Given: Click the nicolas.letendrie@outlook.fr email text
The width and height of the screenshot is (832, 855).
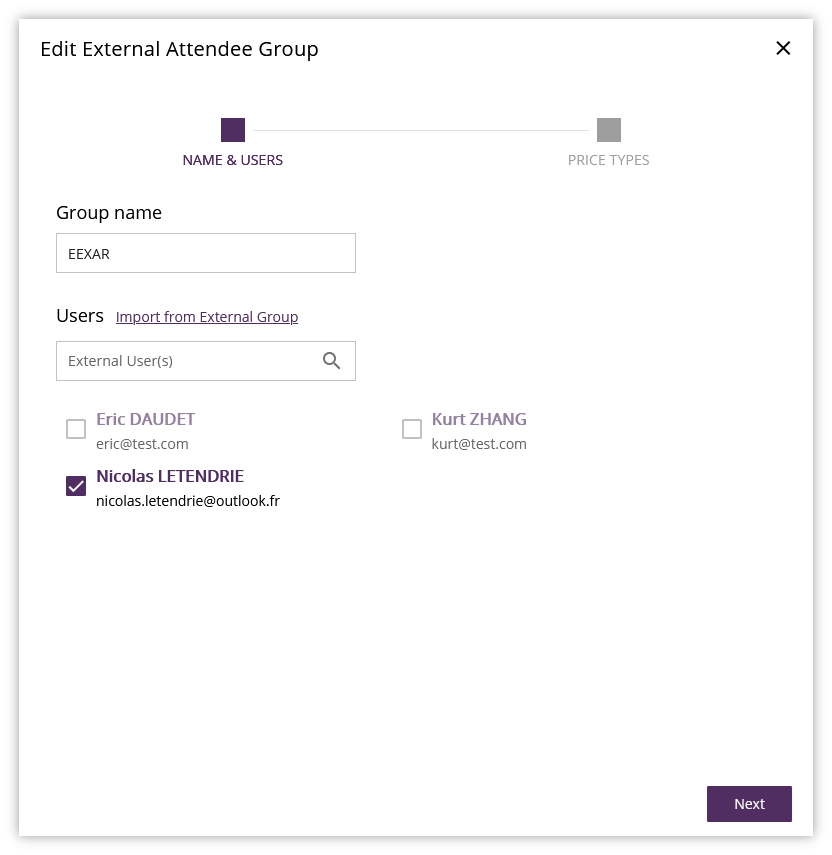Looking at the screenshot, I should (188, 501).
